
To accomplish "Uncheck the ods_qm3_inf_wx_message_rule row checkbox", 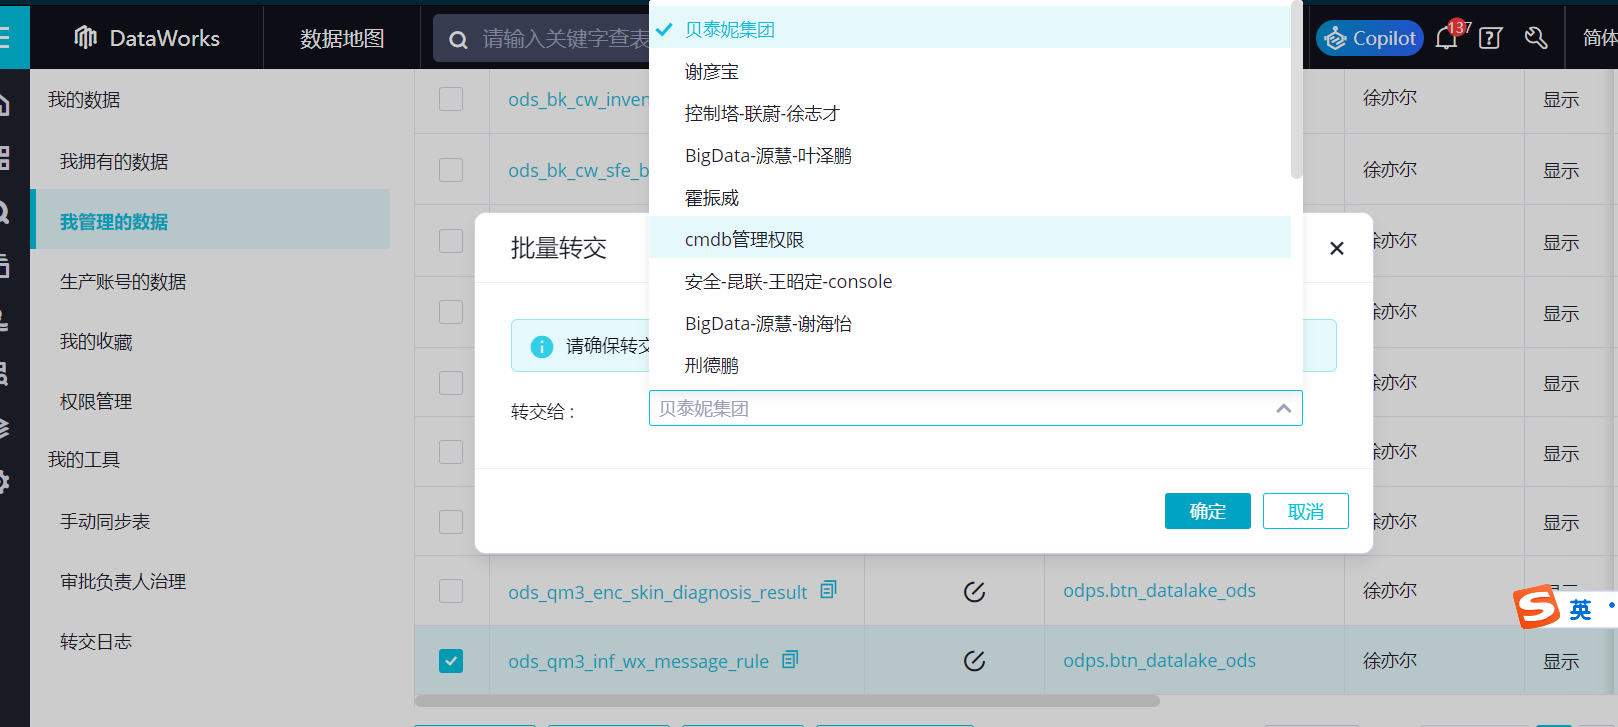I will pyautogui.click(x=451, y=661).
